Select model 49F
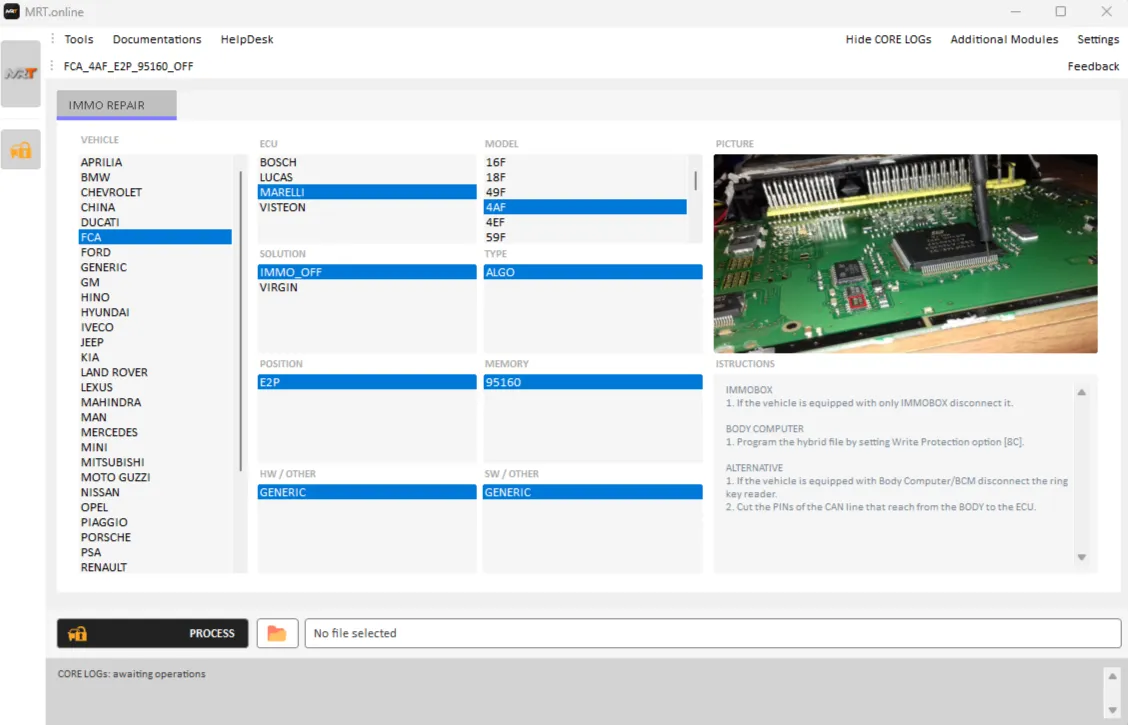 coord(585,193)
